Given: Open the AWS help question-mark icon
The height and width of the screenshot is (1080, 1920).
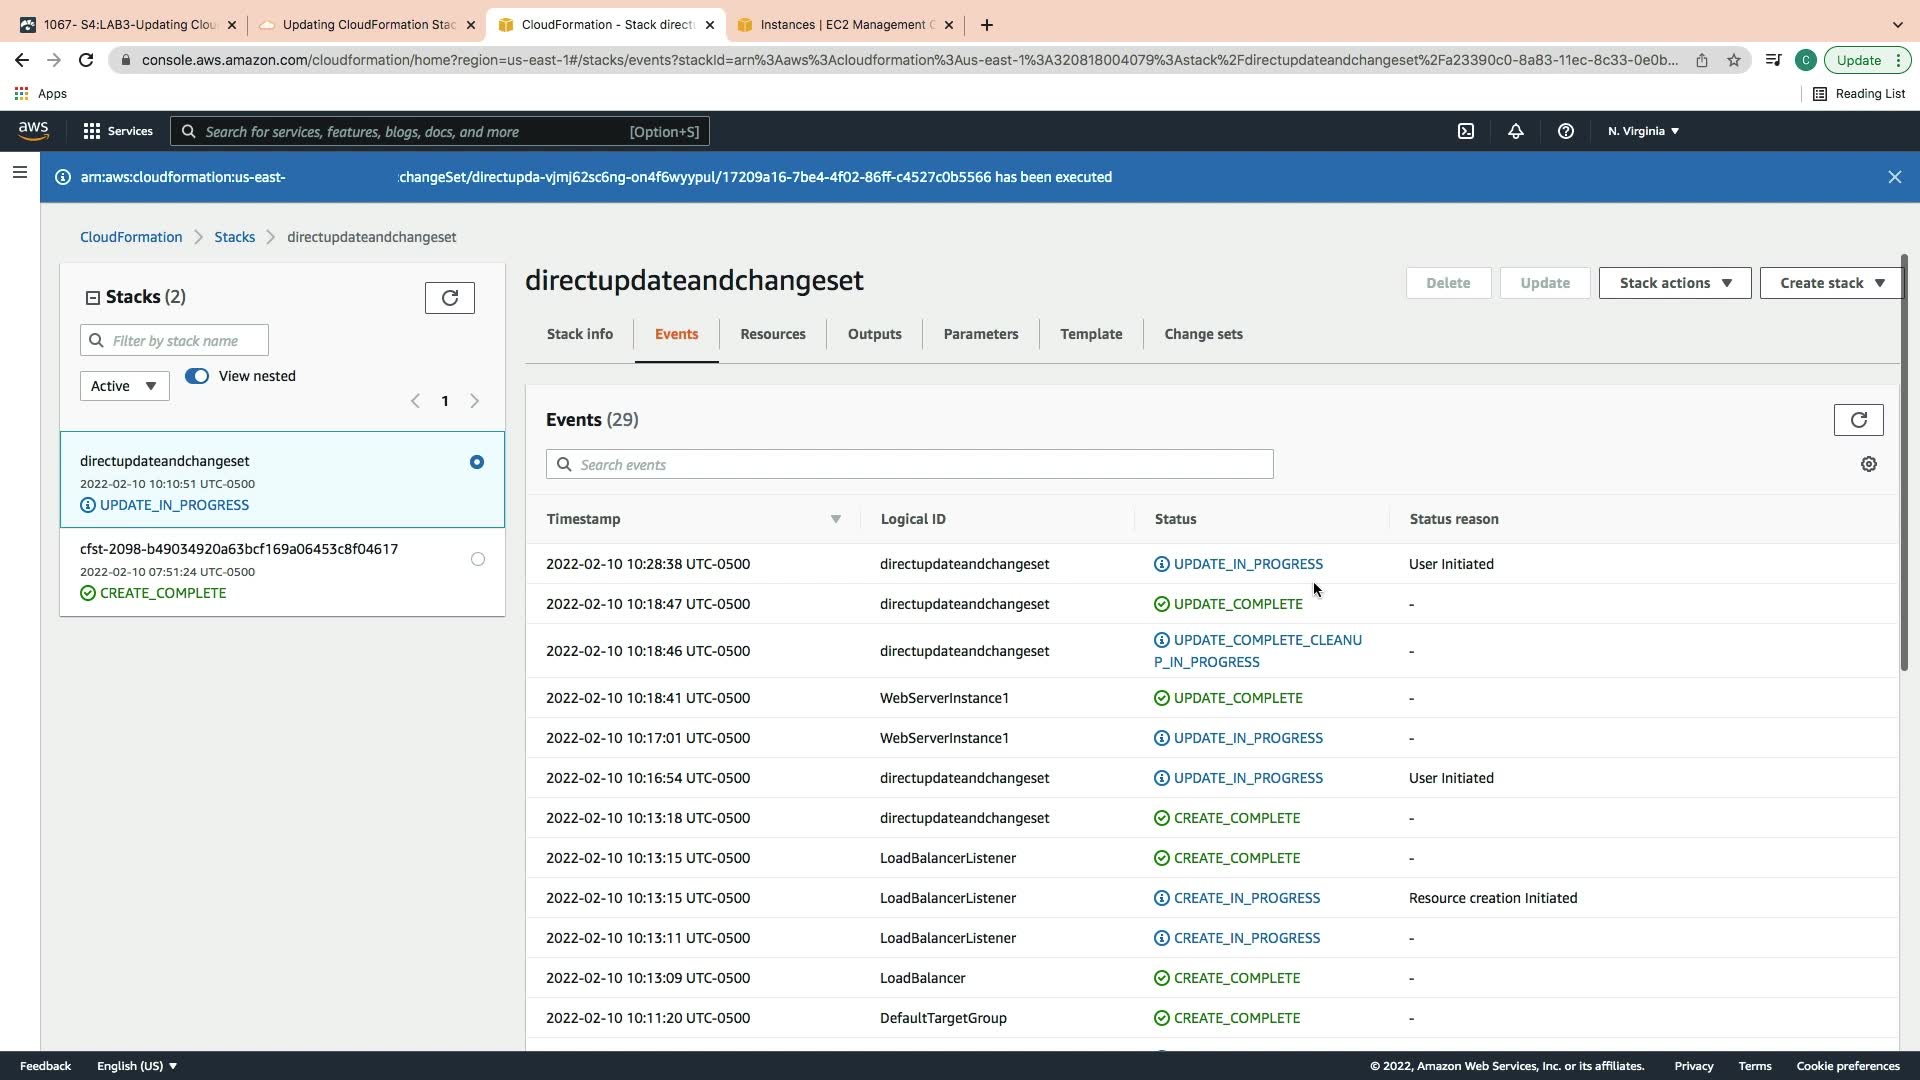Looking at the screenshot, I should tap(1566, 131).
